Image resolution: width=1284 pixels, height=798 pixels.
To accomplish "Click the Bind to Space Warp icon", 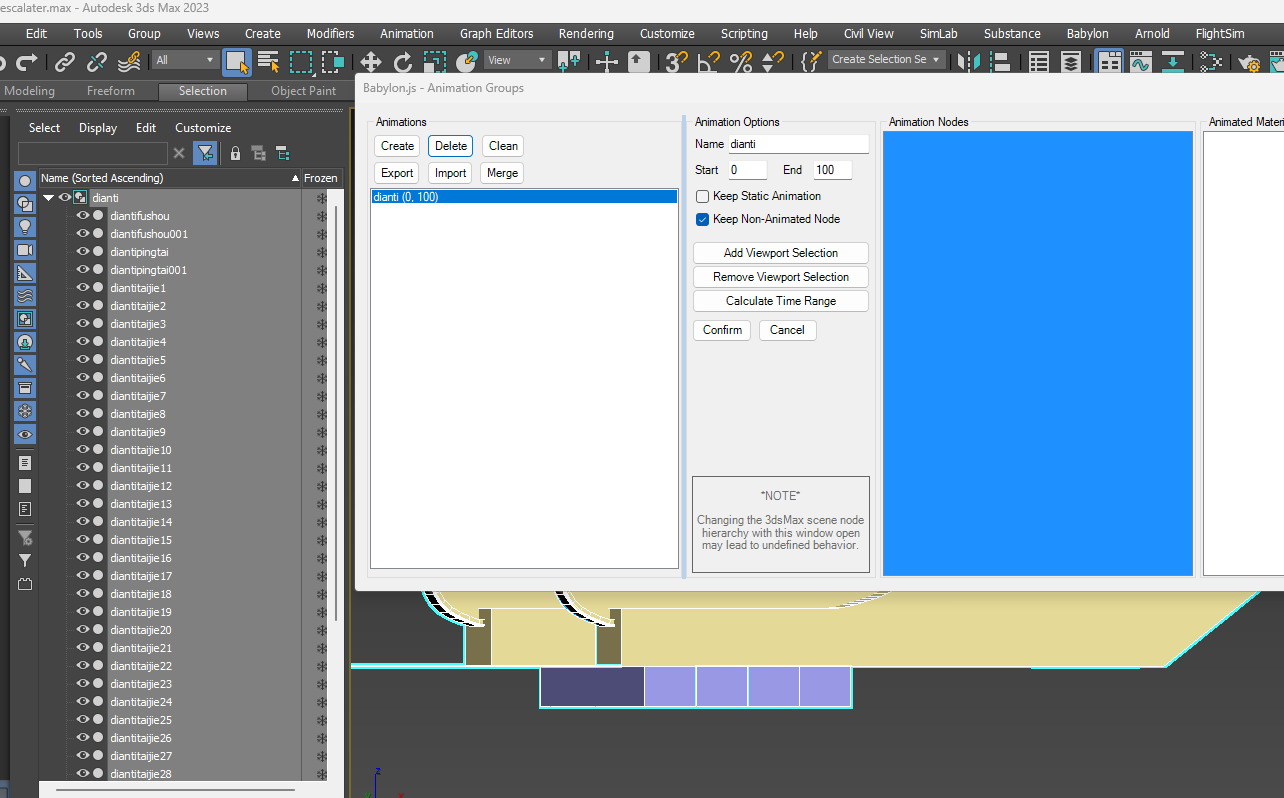I will [x=129, y=62].
